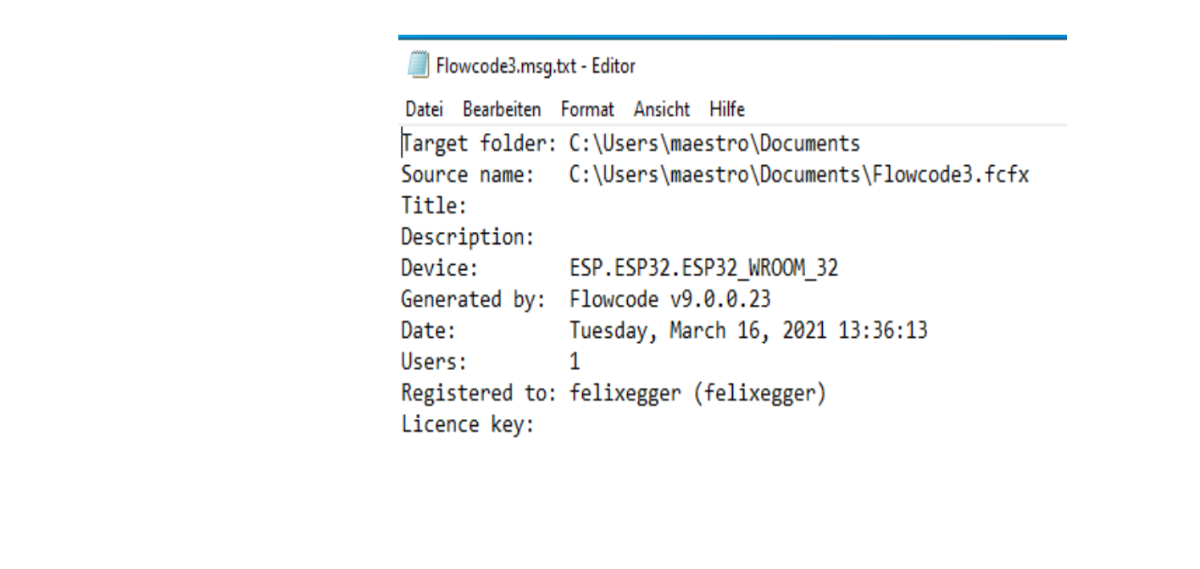1200x569 pixels.
Task: Click the ESP.ESP32.ESP32_WROOM_32 device text
Action: pyautogui.click(x=703, y=268)
